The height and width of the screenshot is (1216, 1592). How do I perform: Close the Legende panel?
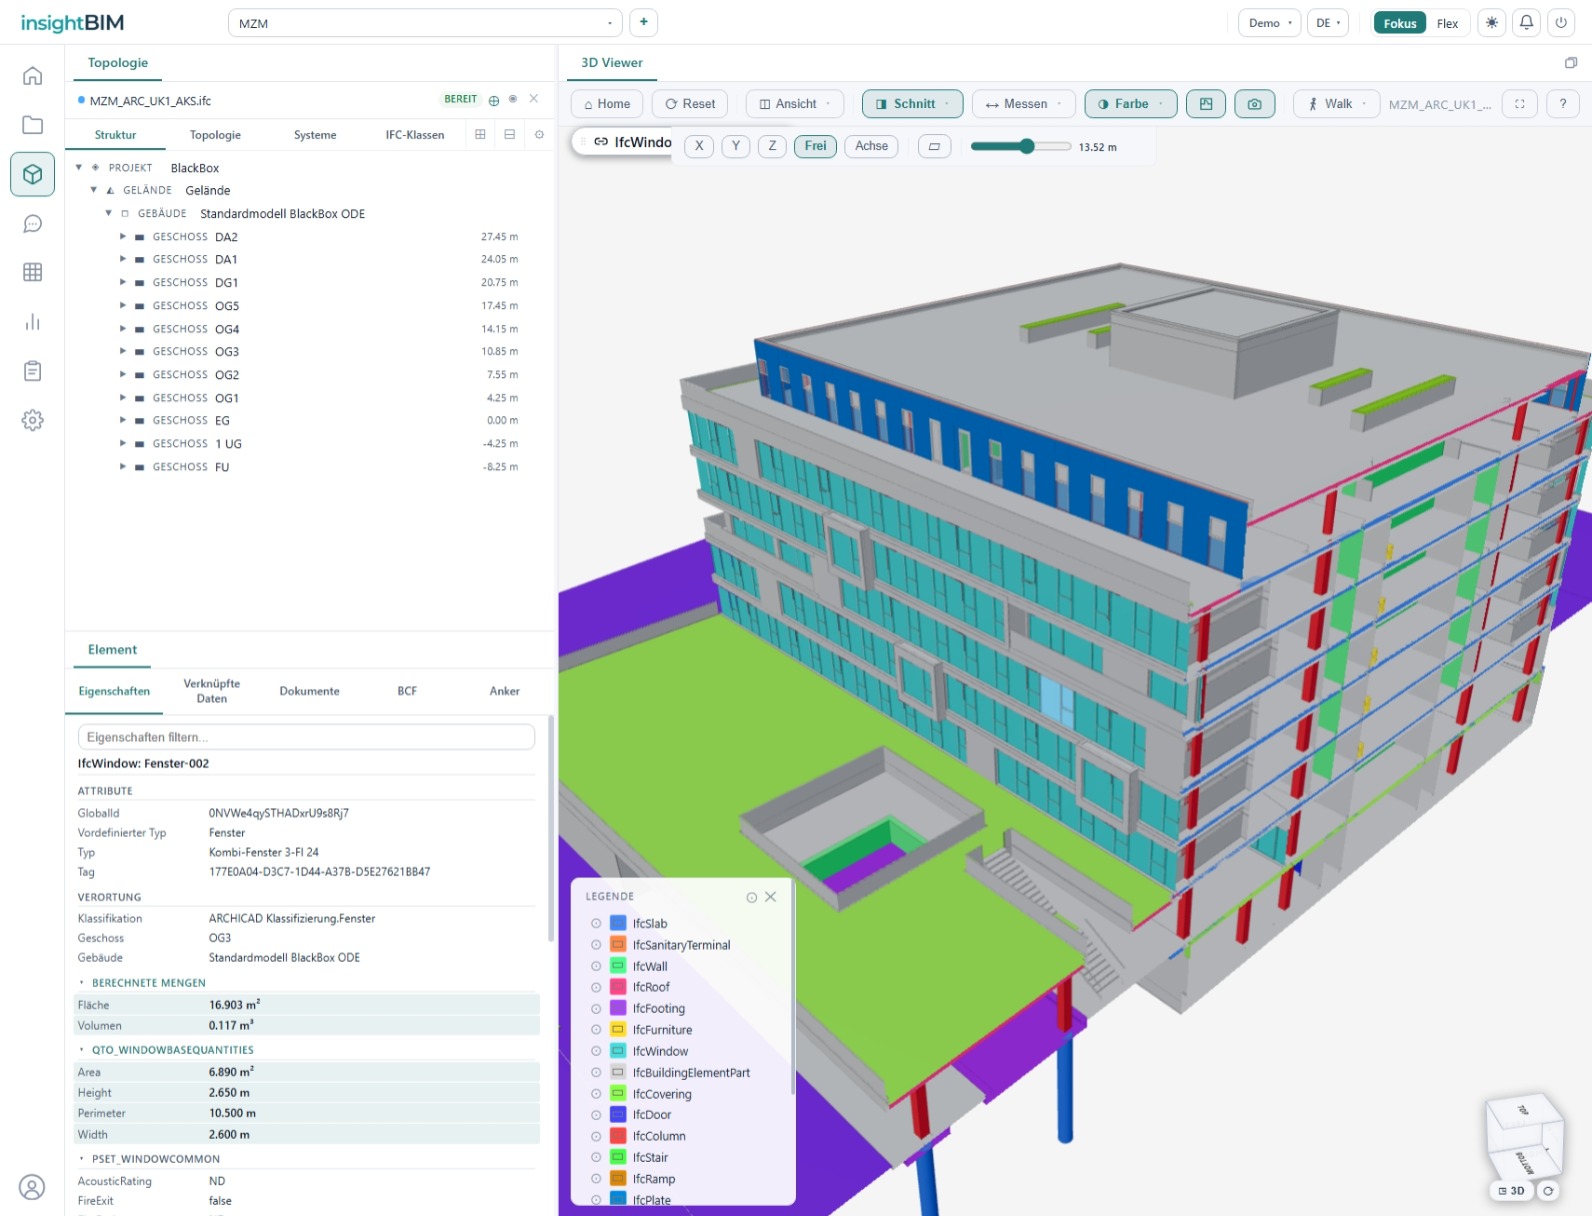(x=770, y=897)
